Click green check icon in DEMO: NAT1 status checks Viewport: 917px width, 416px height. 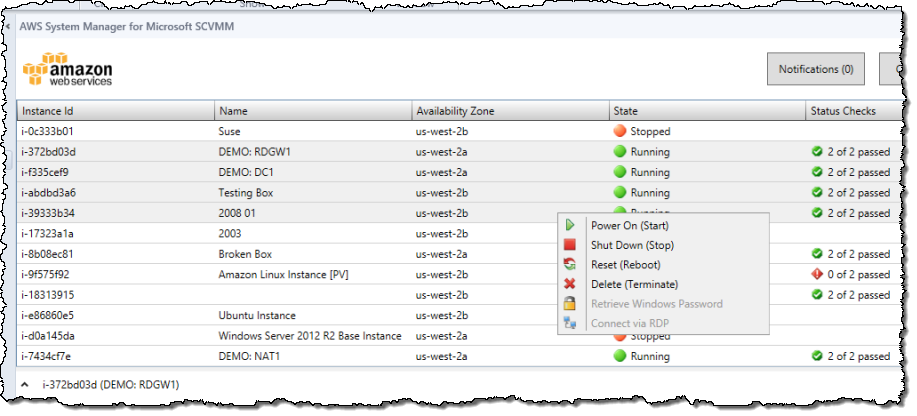coord(817,356)
